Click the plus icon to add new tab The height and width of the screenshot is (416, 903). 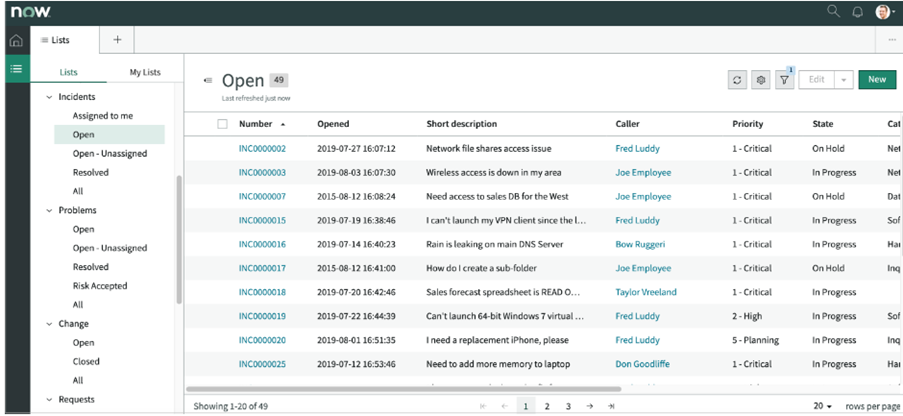(117, 40)
